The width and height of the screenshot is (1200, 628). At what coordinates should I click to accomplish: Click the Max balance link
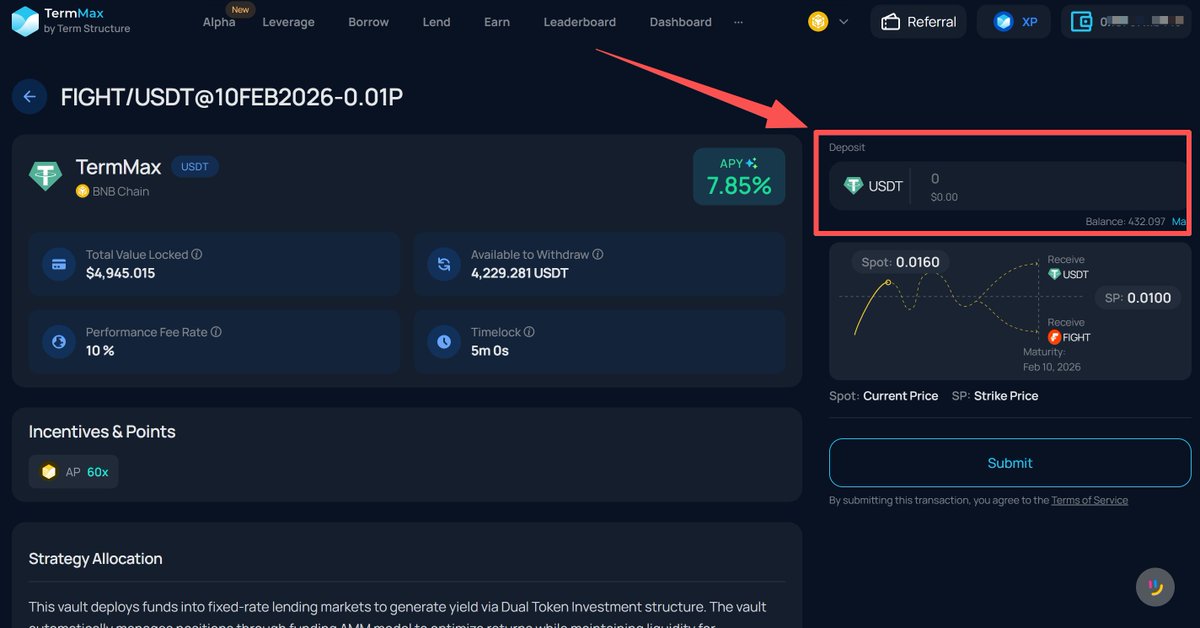click(1179, 222)
